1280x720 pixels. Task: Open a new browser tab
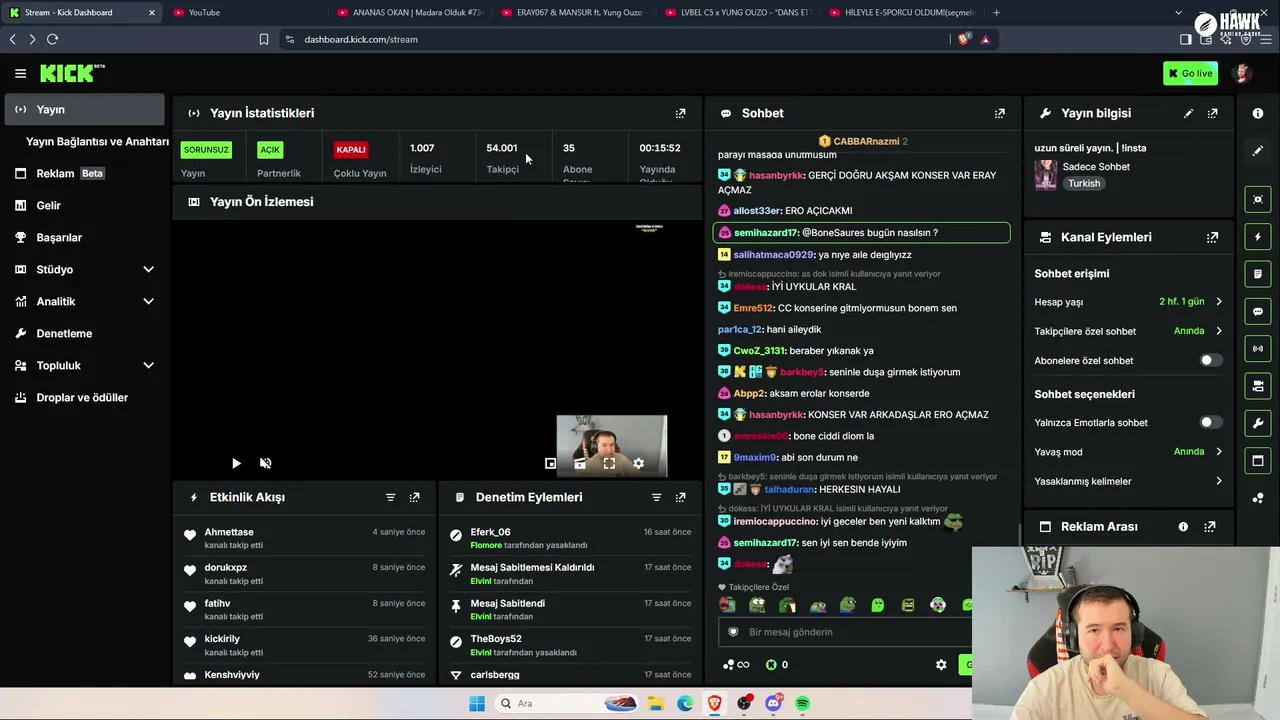[x=996, y=12]
